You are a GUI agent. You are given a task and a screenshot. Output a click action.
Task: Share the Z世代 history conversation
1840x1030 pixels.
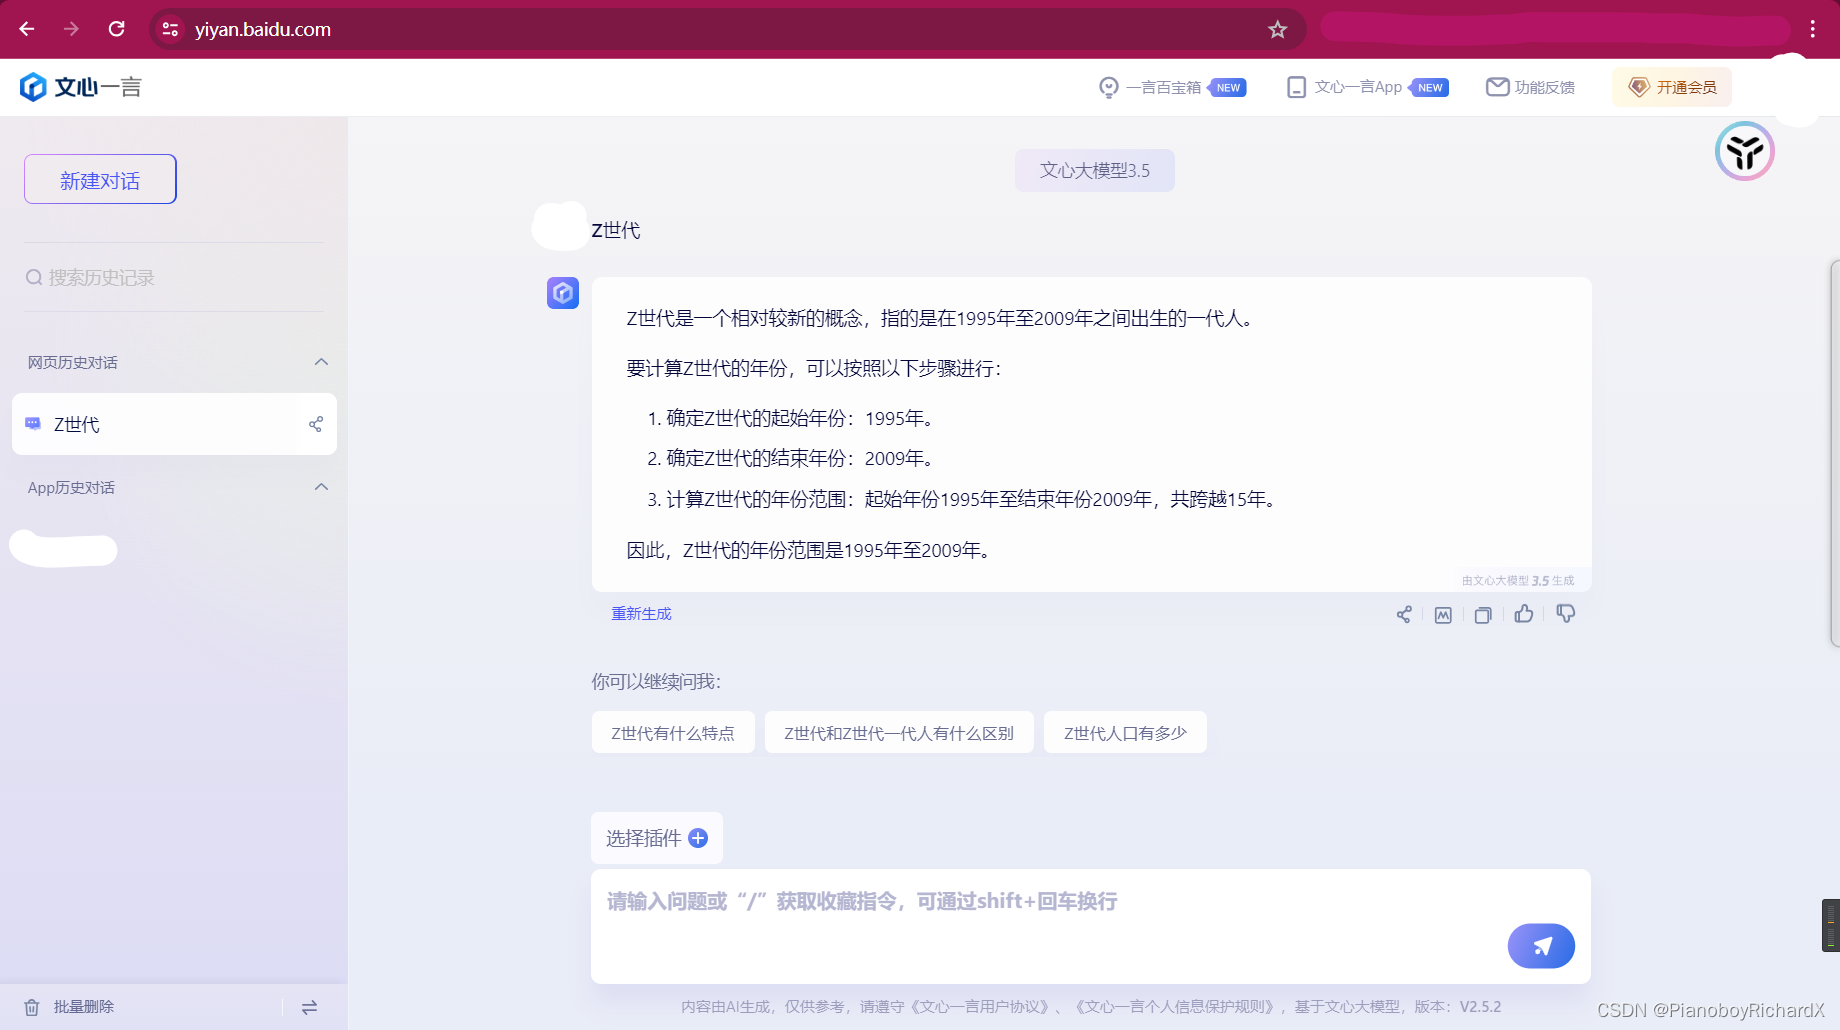pyautogui.click(x=316, y=424)
